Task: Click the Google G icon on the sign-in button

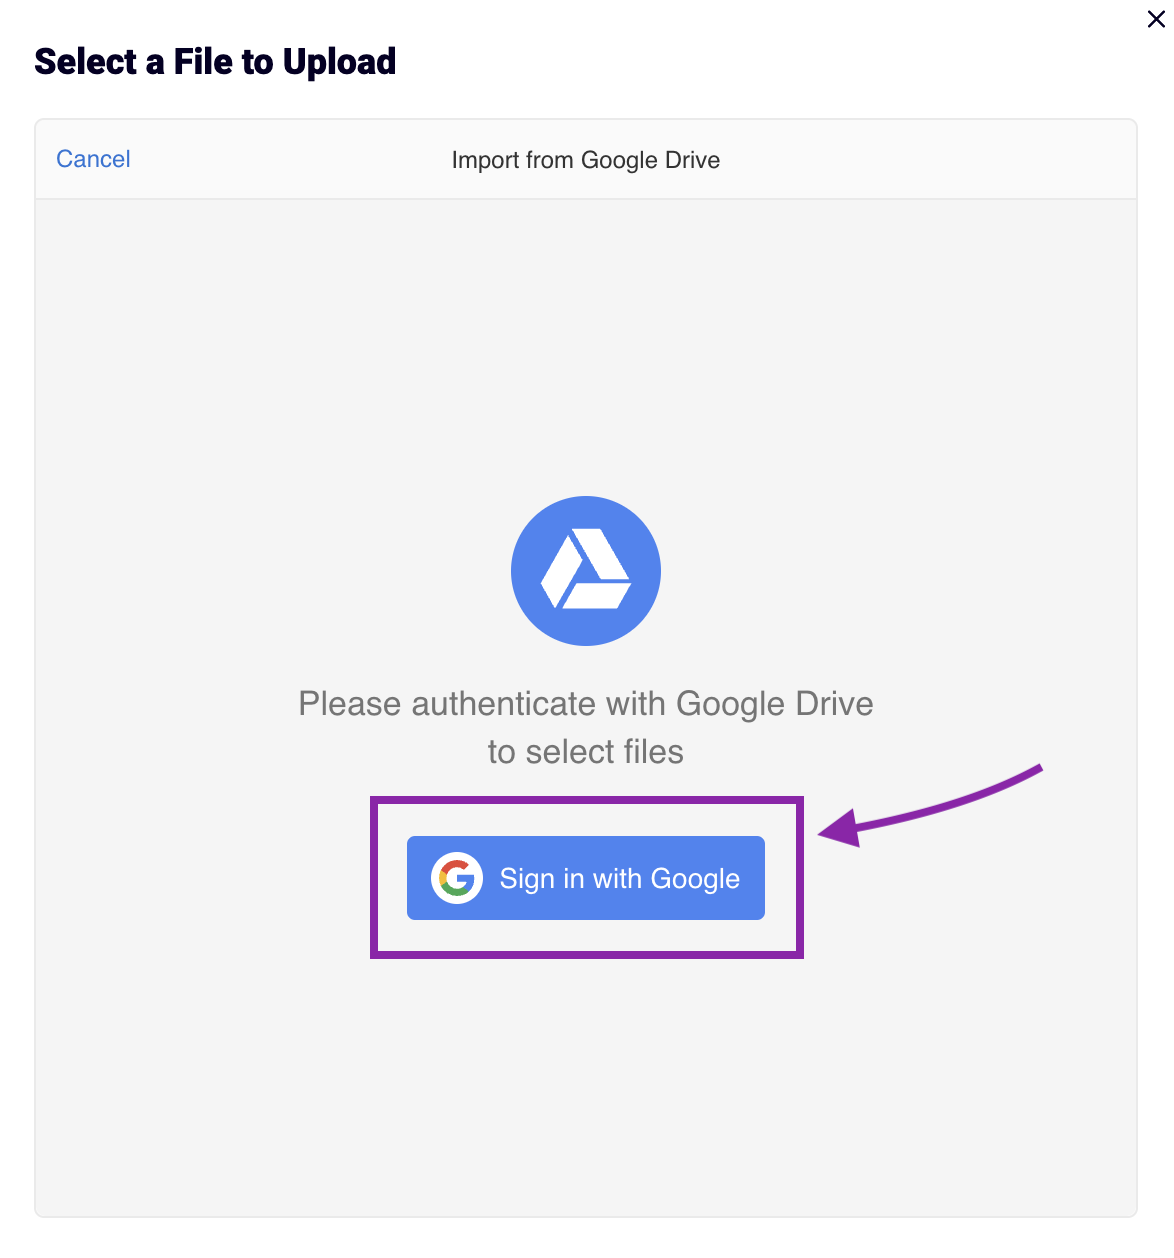Action: pos(455,878)
